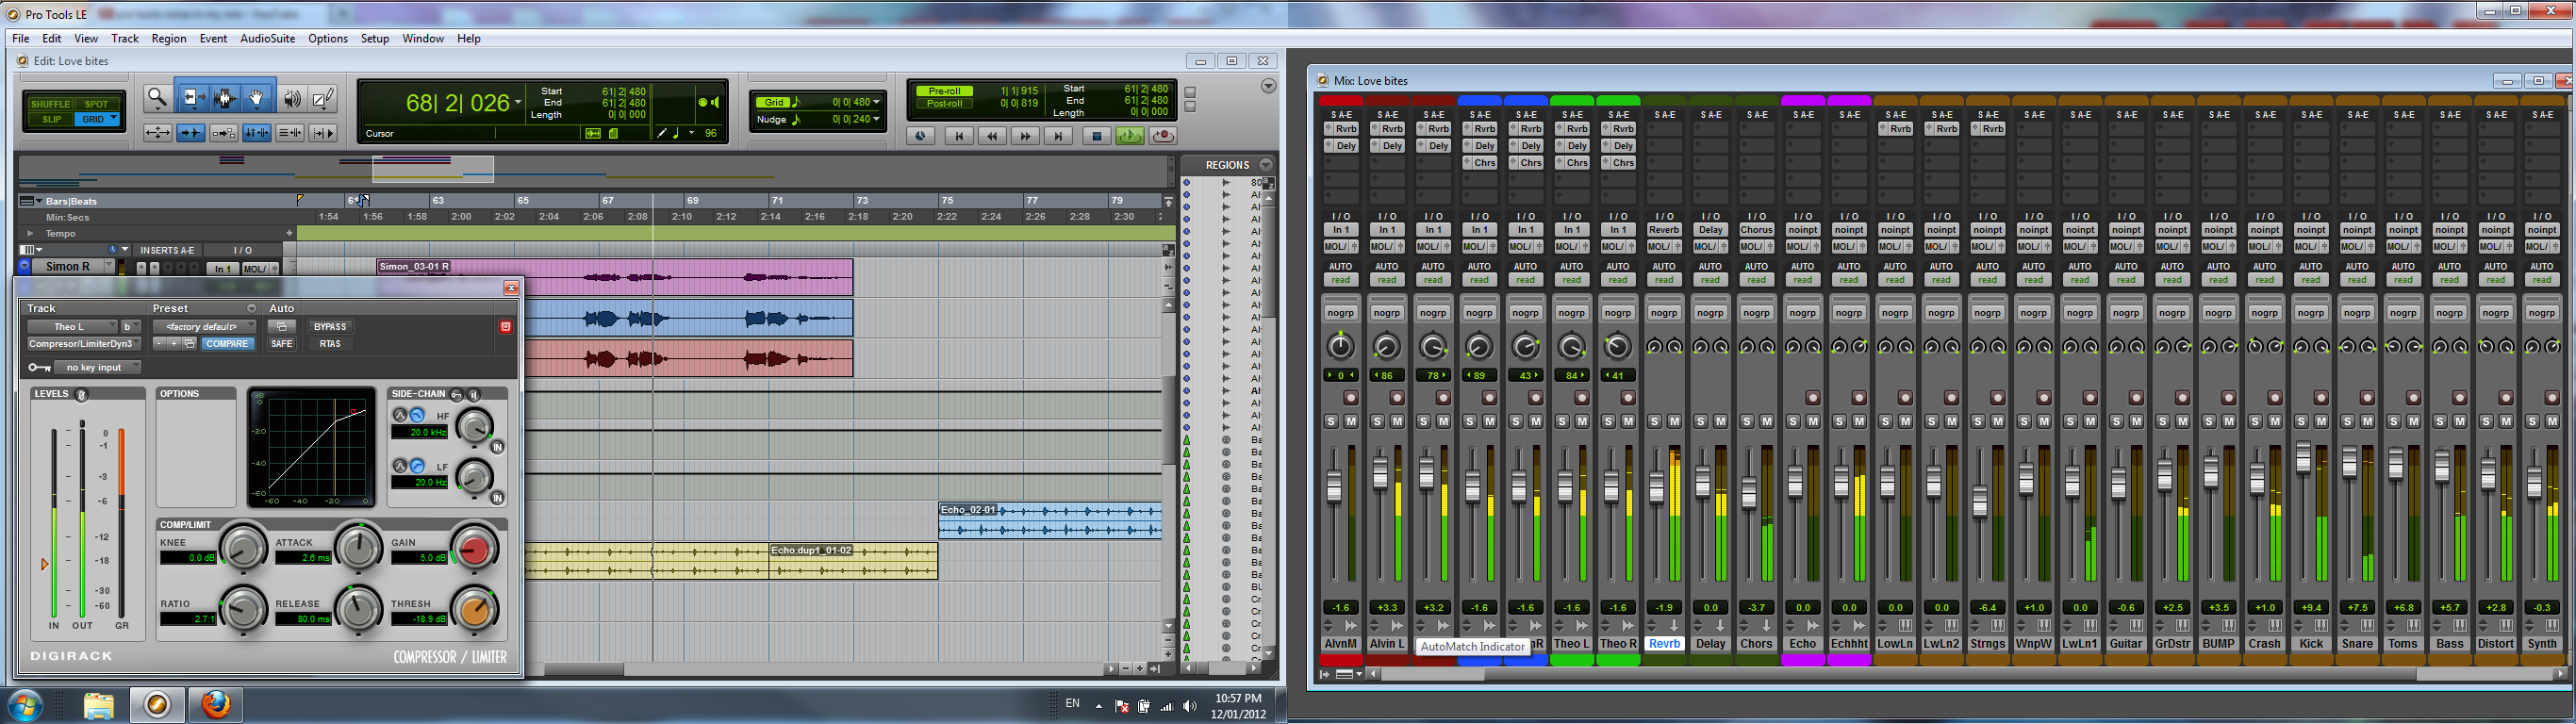Open the Theo L track selector in plug-in

click(x=71, y=327)
